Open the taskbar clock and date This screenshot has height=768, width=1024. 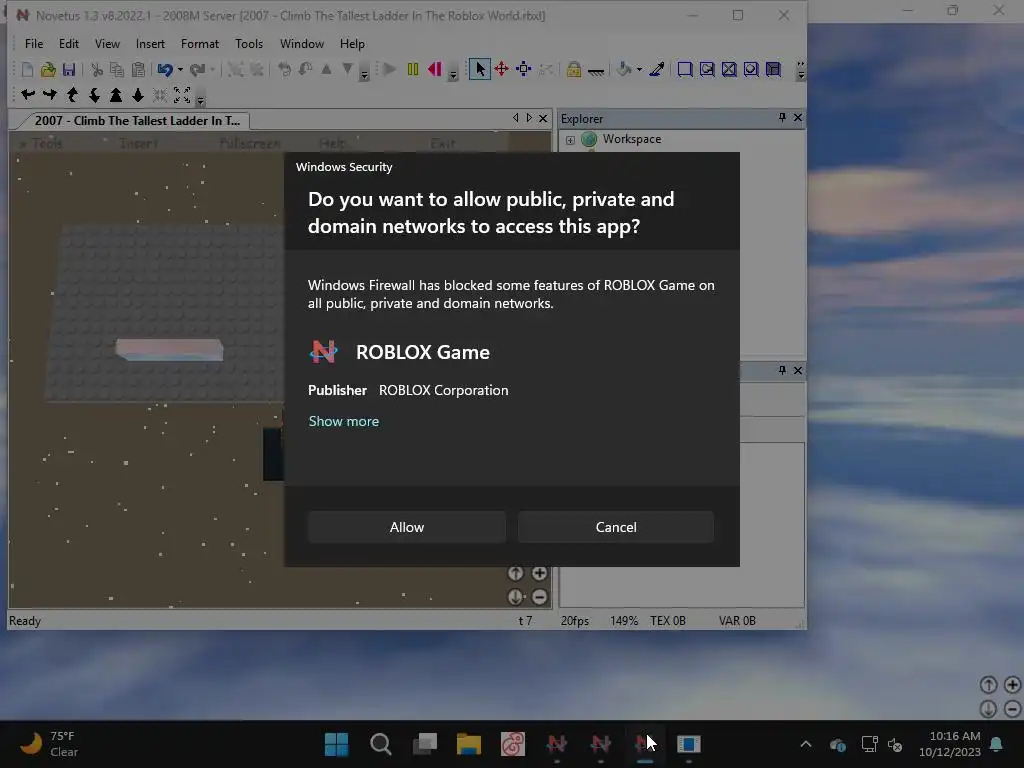tap(950, 744)
